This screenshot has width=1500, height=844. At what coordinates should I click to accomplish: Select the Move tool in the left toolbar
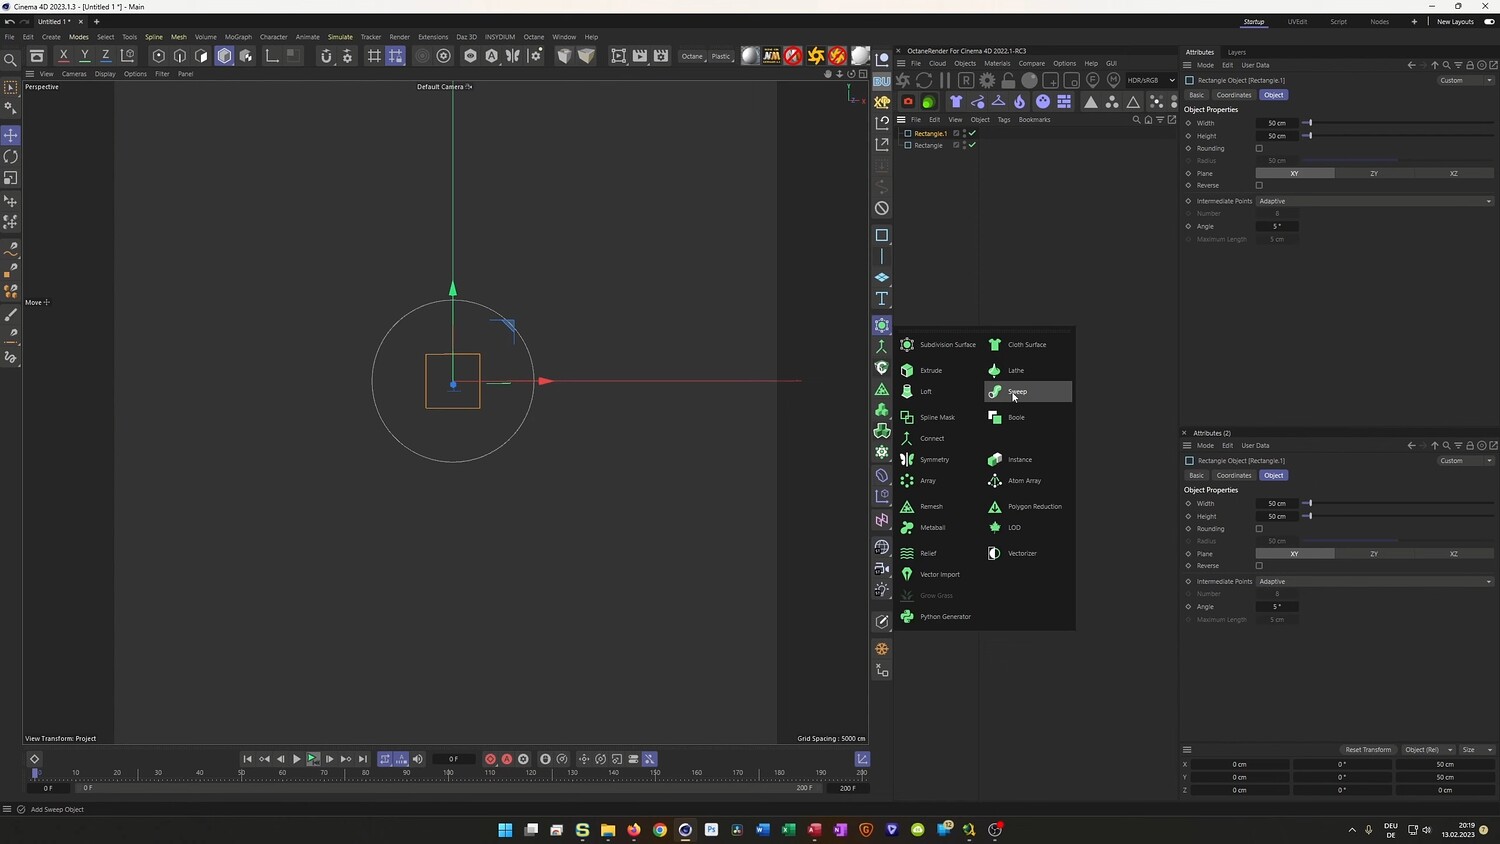click(x=11, y=135)
